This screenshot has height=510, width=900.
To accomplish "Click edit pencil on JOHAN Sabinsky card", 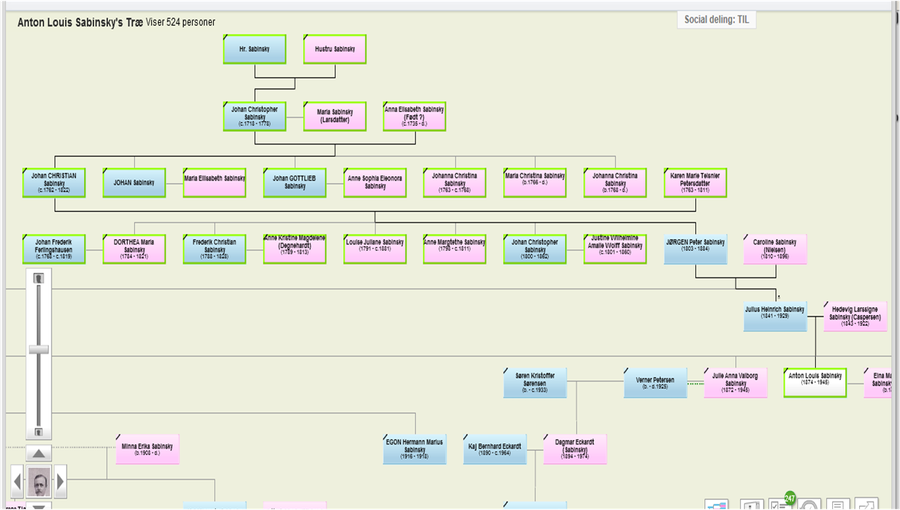I will 106,170.
